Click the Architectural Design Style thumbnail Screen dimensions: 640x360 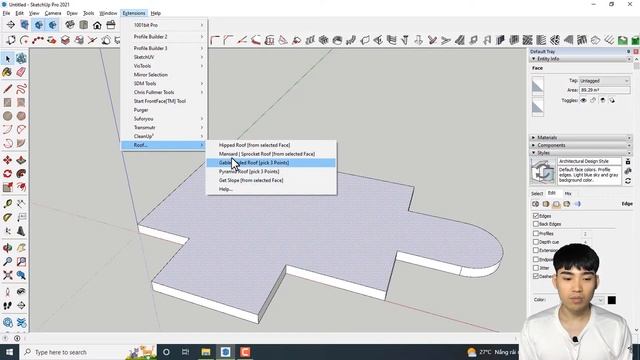543,171
